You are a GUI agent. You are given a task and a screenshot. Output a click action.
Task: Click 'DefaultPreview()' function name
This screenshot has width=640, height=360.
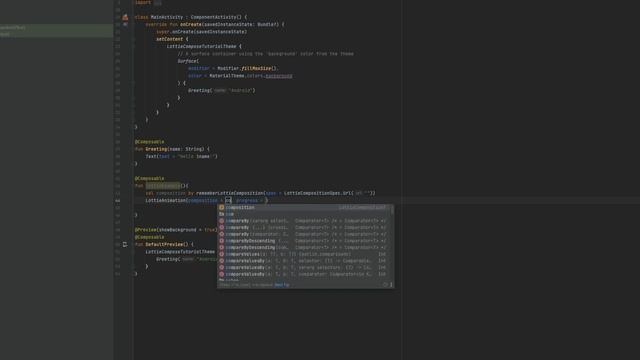click(167, 244)
